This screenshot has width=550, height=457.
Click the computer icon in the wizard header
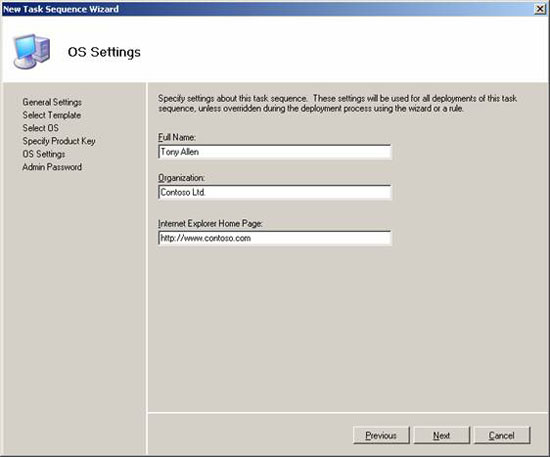[32, 52]
